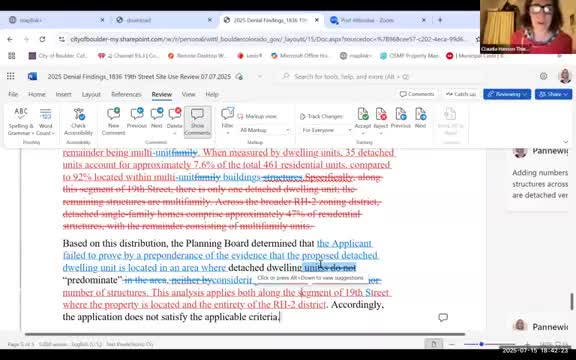This screenshot has width=576, height=360.
Task: Open the Layout tab
Action: (x=91, y=94)
